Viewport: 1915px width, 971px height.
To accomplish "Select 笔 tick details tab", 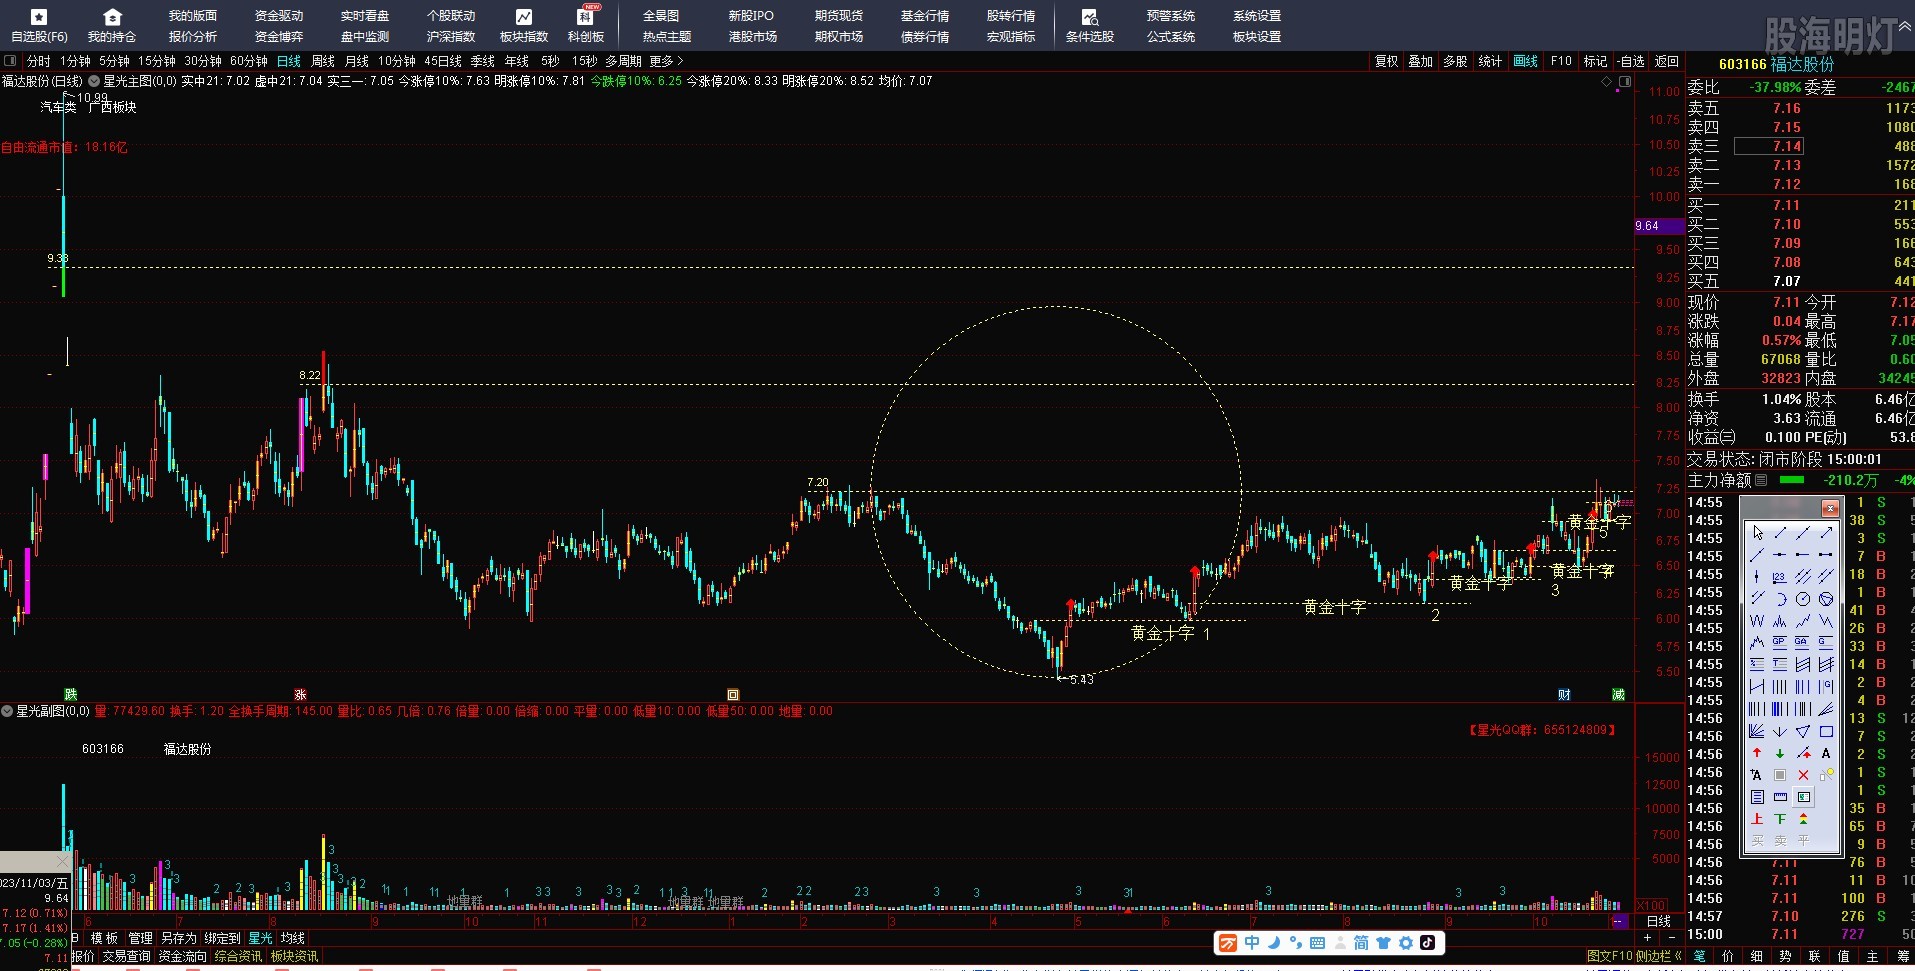I will pos(1699,956).
